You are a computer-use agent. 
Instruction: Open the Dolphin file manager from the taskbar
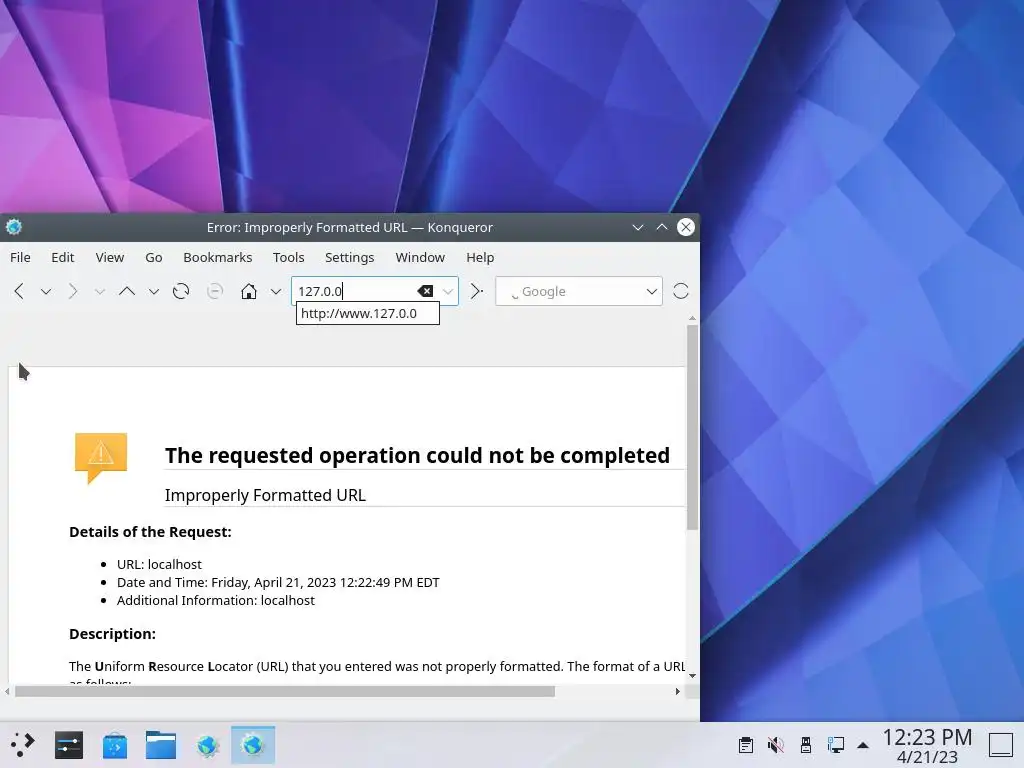161,744
